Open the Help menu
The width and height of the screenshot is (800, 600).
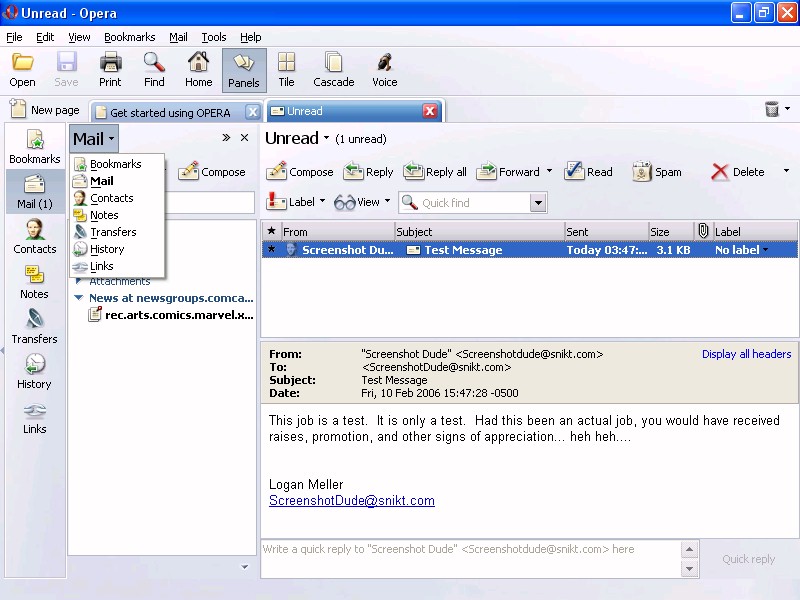tap(251, 37)
